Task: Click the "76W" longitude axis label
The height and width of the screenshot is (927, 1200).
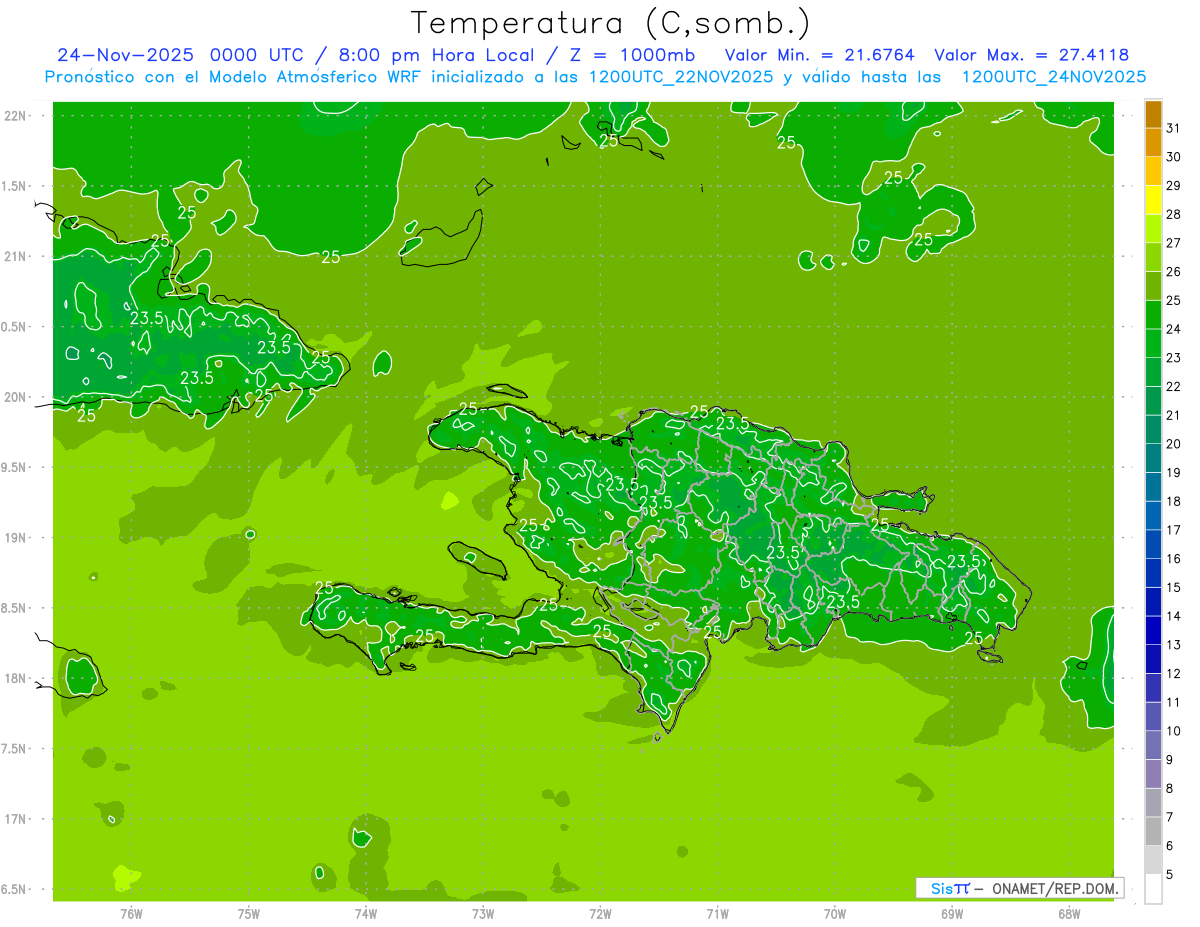Action: 131,913
